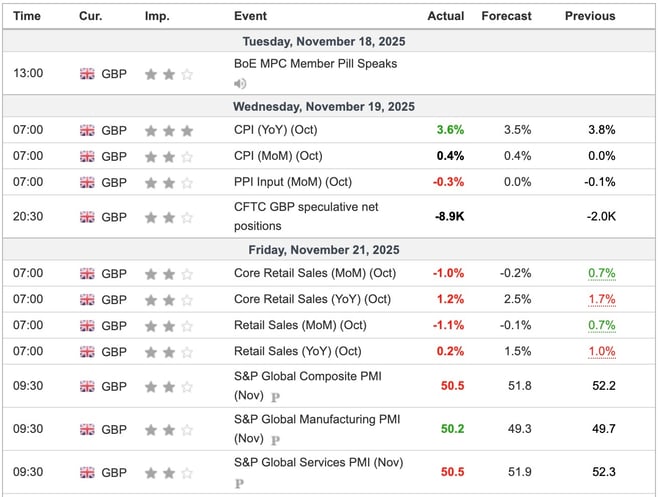Open the Core Retail Sales (MoM) event
The width and height of the screenshot is (658, 497).
312,273
